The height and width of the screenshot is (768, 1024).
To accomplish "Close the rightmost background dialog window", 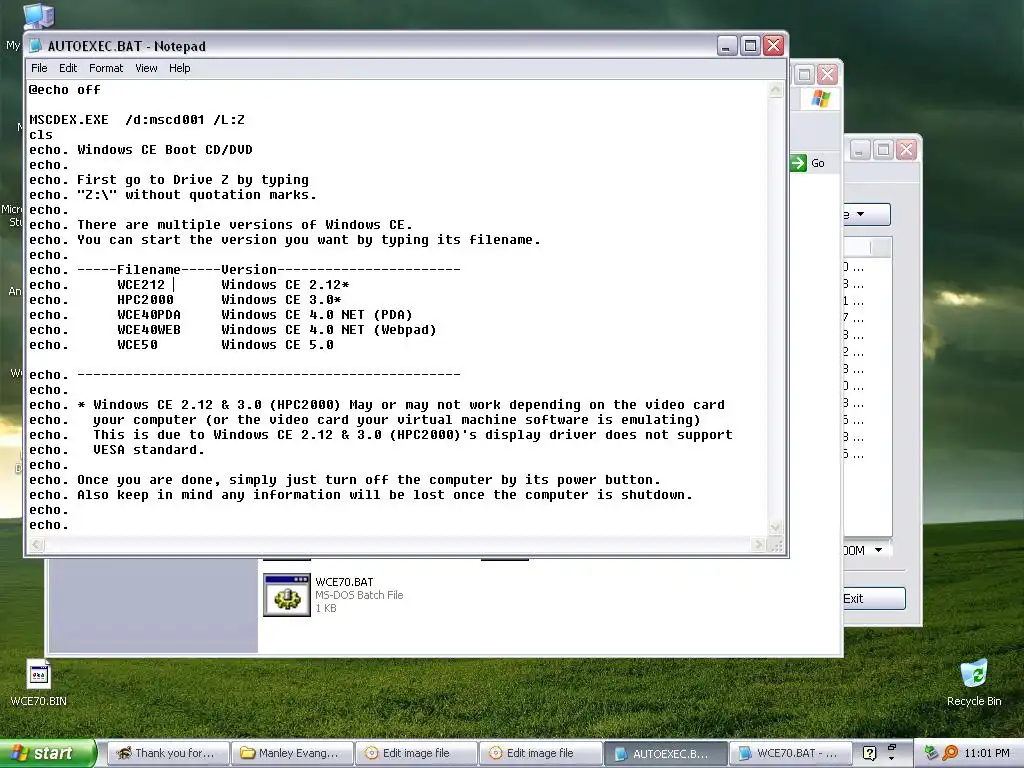I will coord(906,150).
